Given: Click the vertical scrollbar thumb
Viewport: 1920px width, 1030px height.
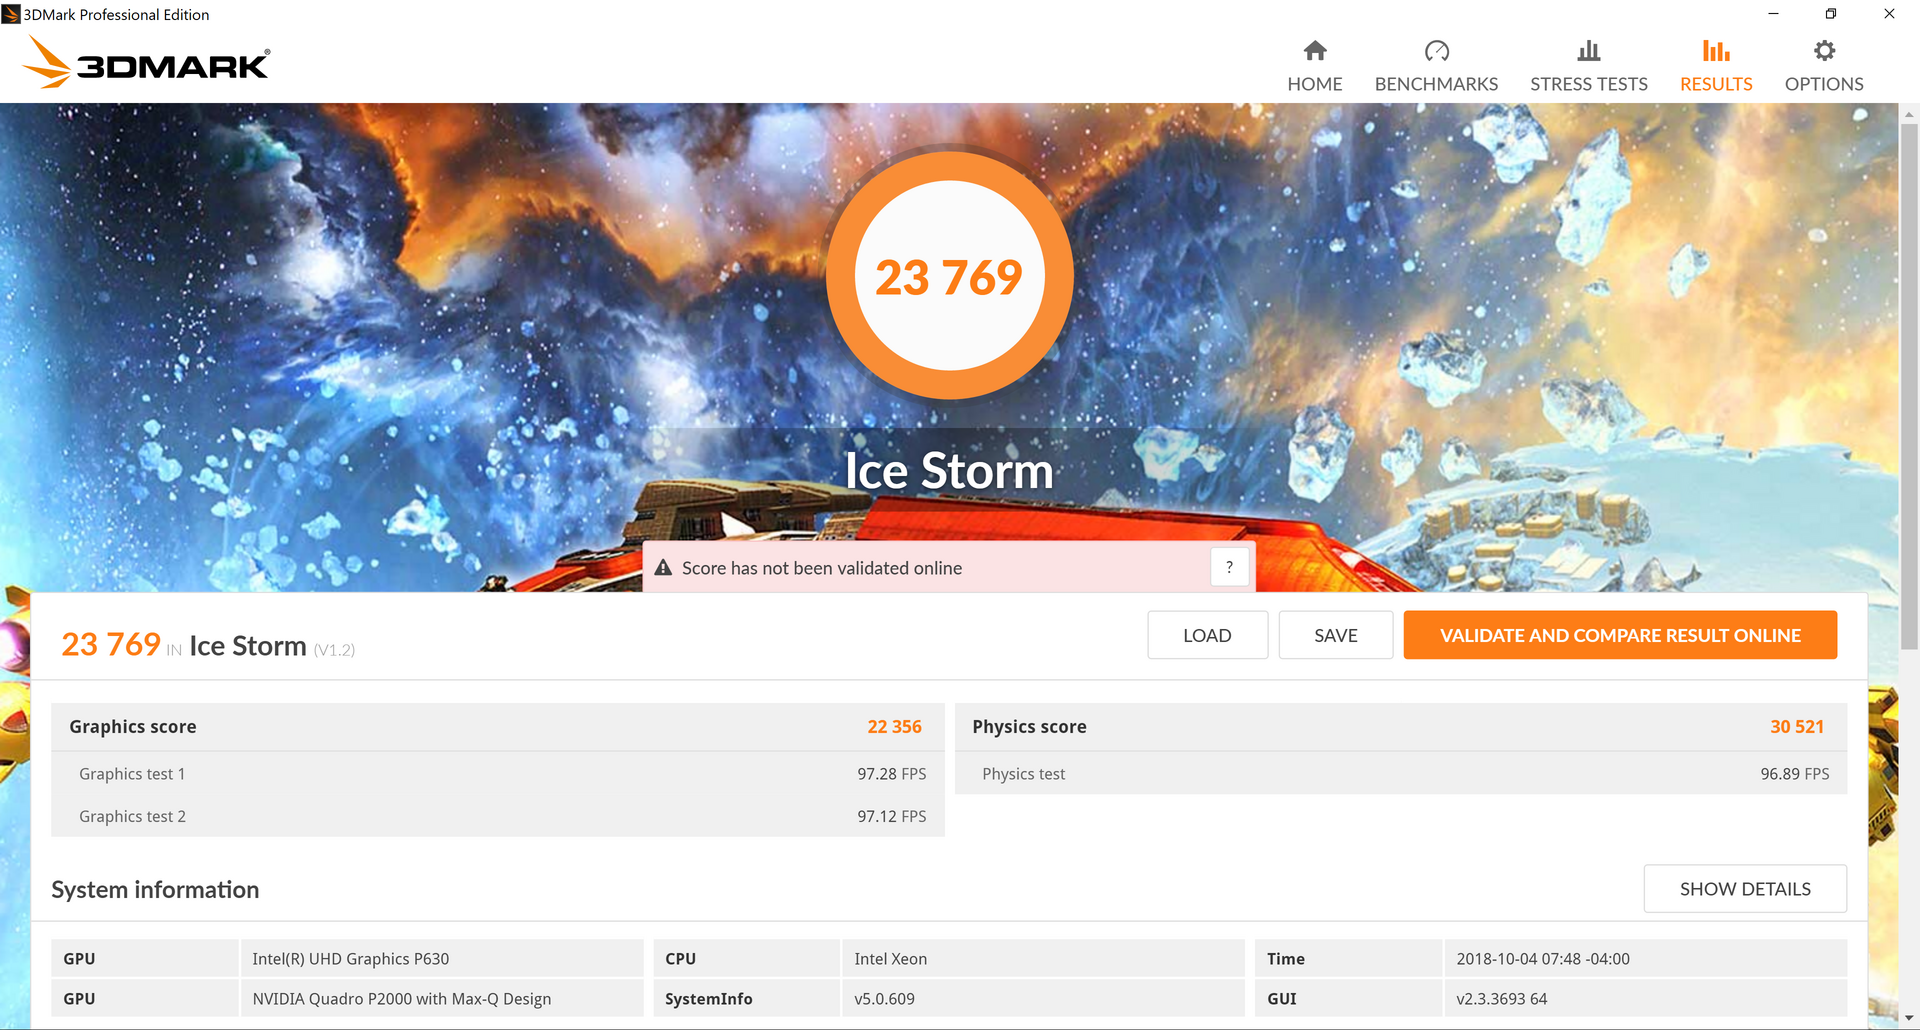Looking at the screenshot, I should click(1909, 388).
